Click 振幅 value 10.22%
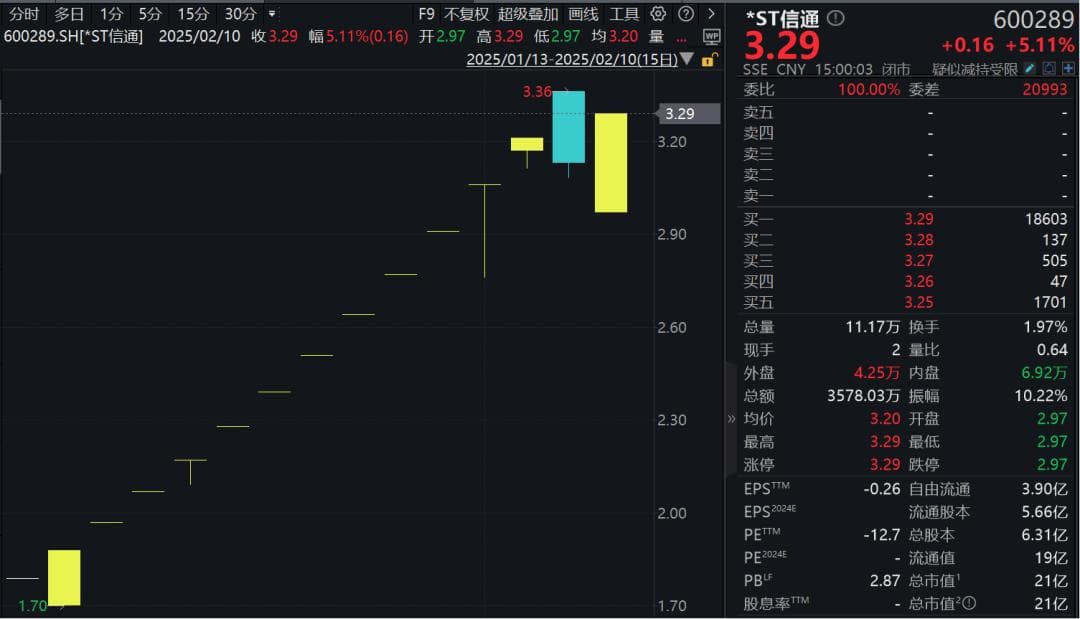This screenshot has height=619, width=1080. 1041,396
